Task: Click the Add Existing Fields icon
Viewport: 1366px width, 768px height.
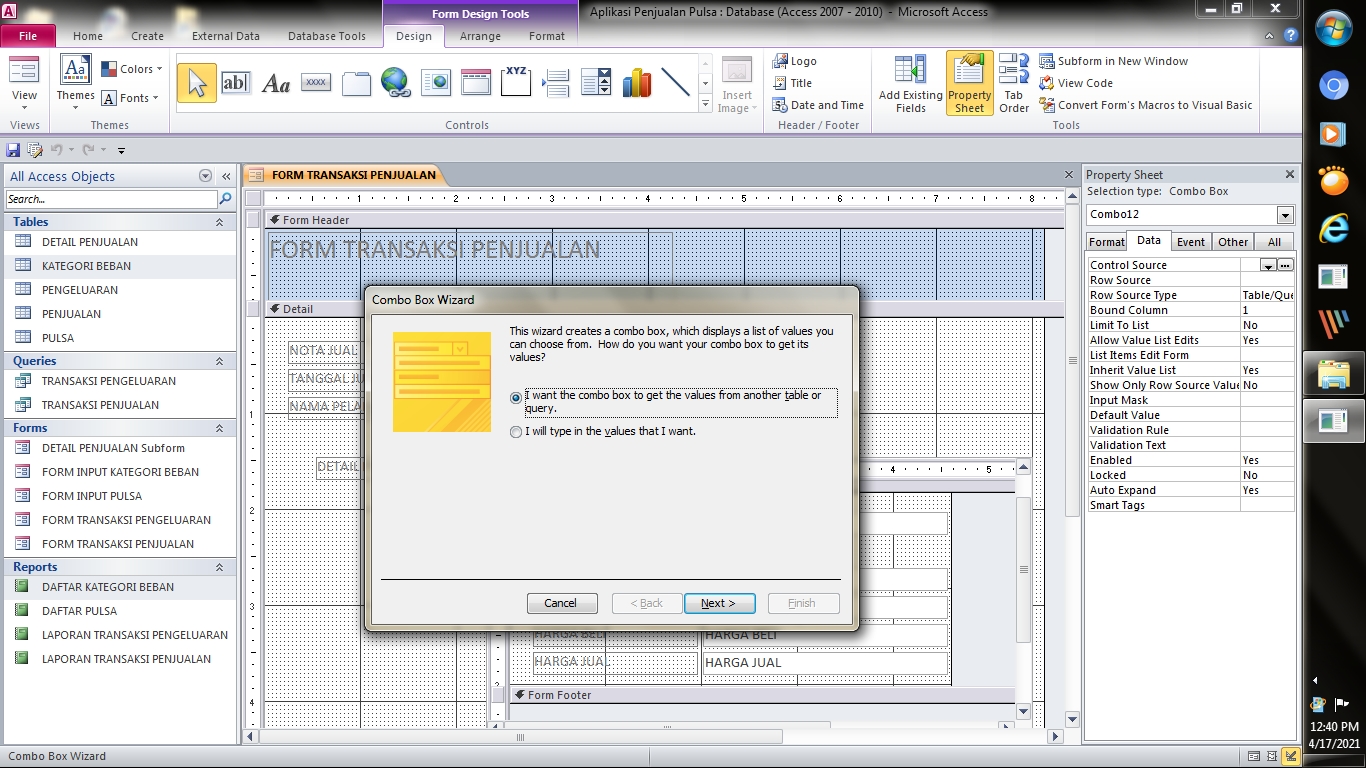Action: [908, 82]
